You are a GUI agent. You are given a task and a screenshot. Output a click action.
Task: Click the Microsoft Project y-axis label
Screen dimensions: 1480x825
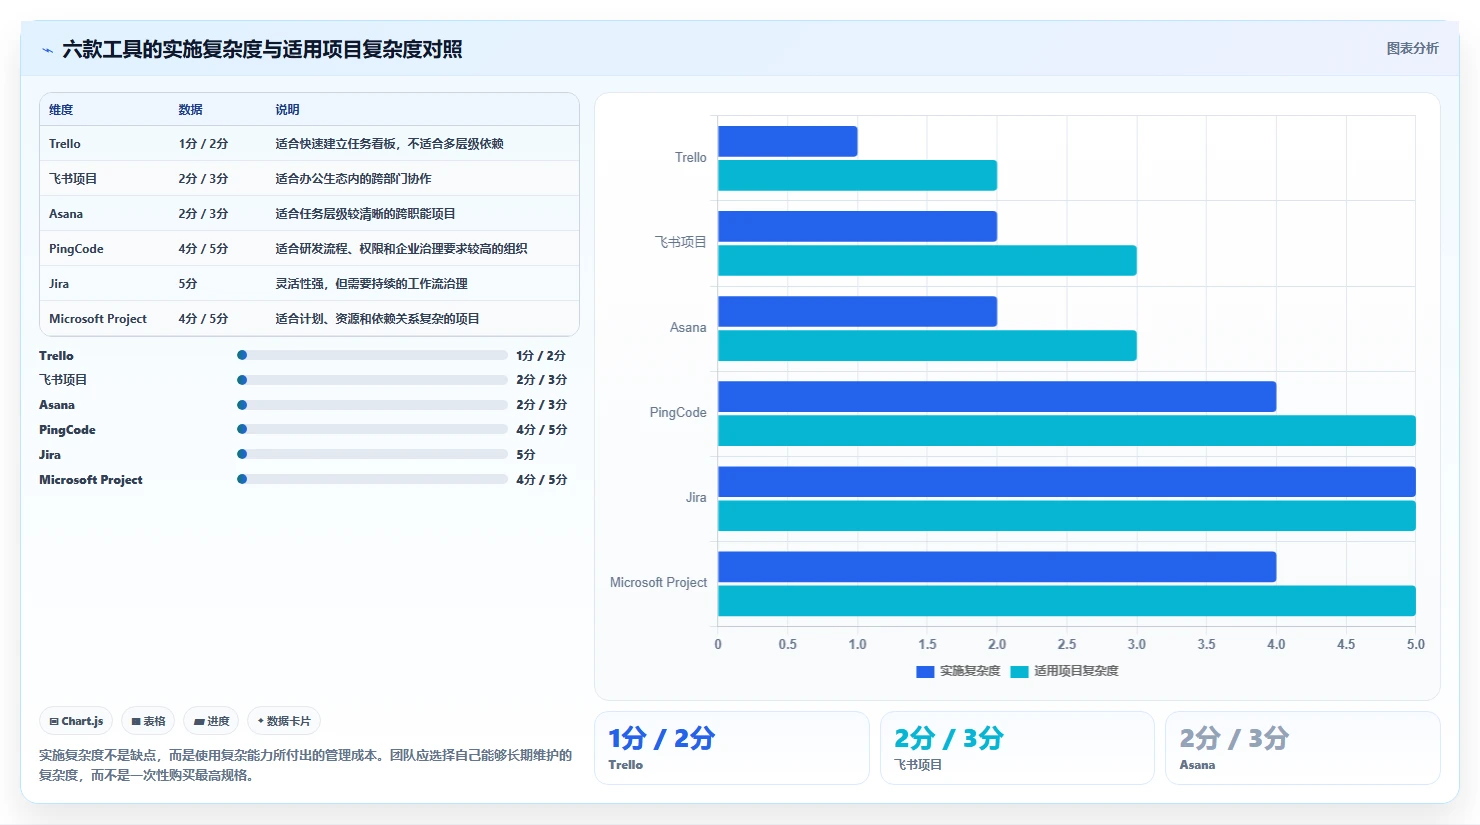658,583
